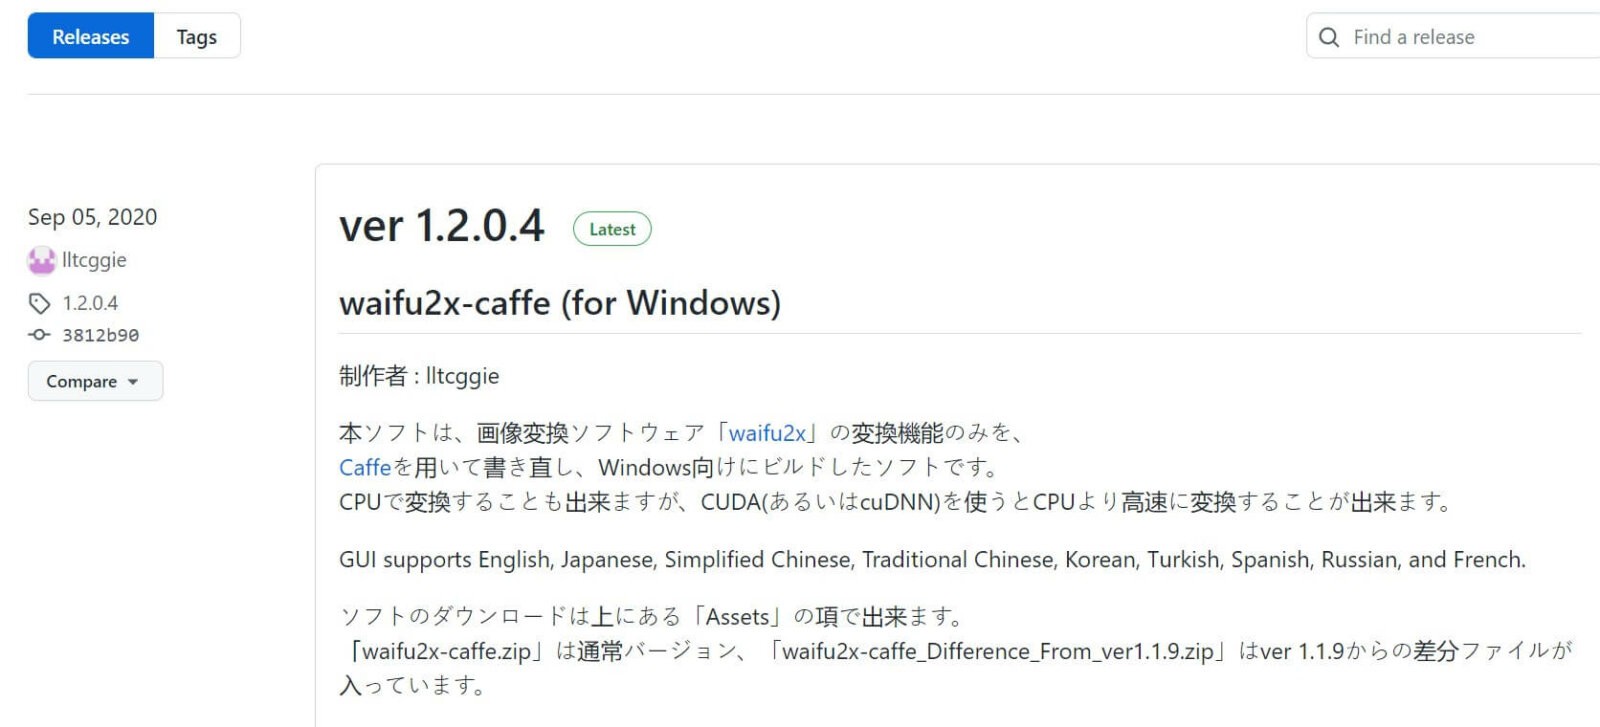Select the Releases tab

[x=90, y=36]
